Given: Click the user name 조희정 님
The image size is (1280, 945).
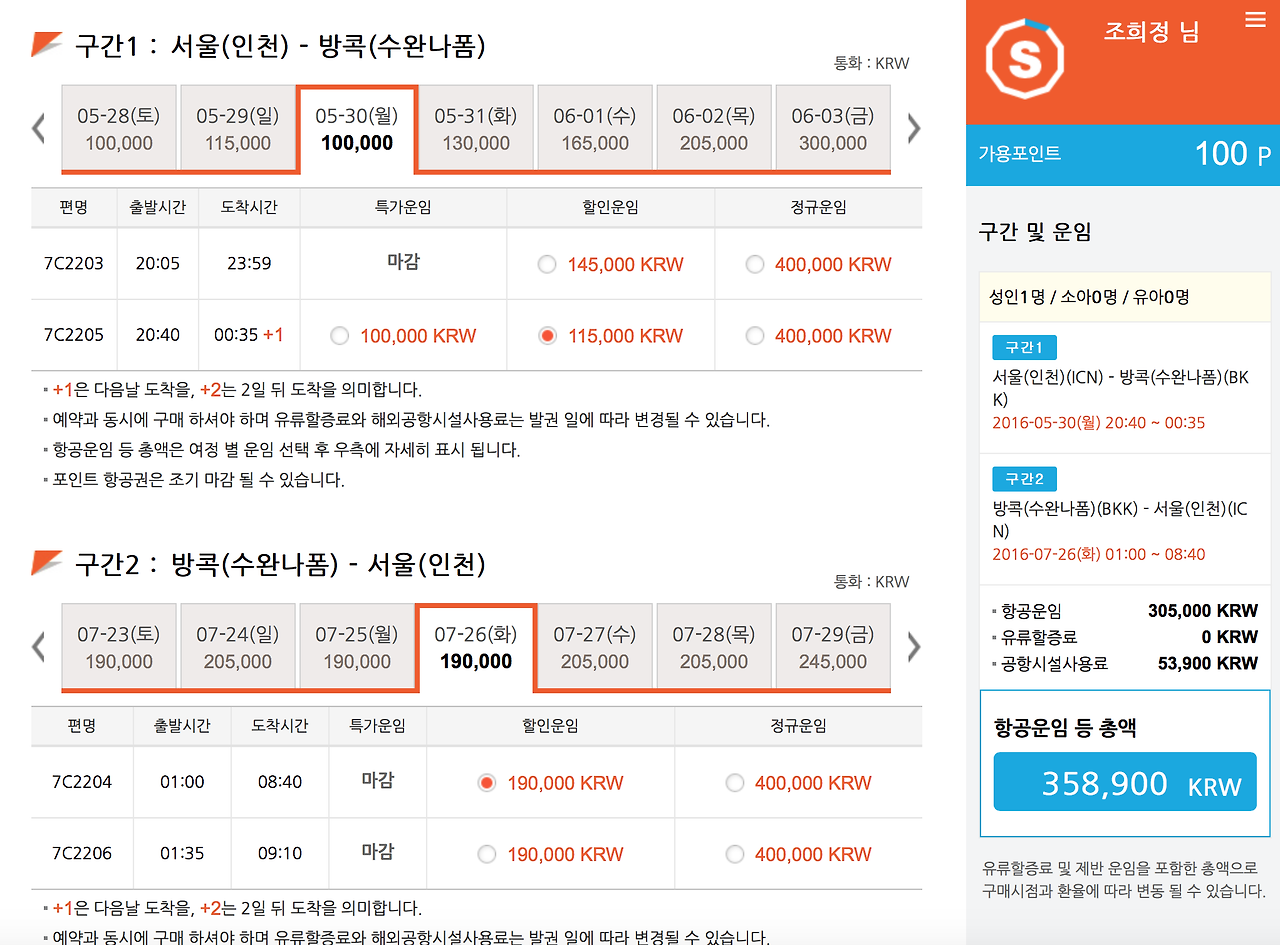Looking at the screenshot, I should 1151,31.
